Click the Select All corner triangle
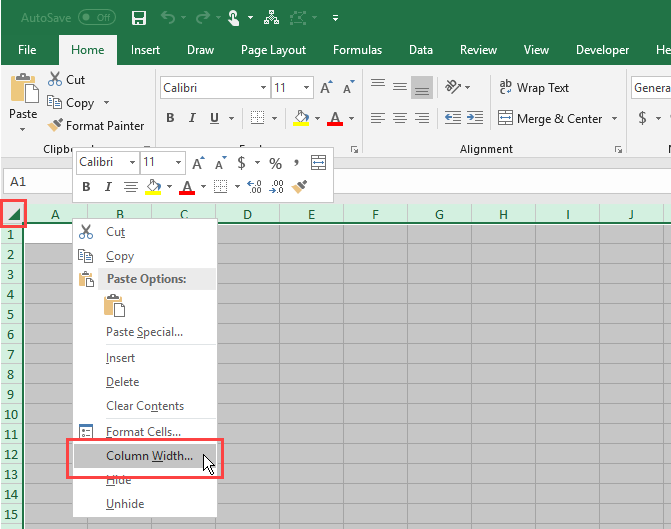The height and width of the screenshot is (529, 671). tap(13, 214)
